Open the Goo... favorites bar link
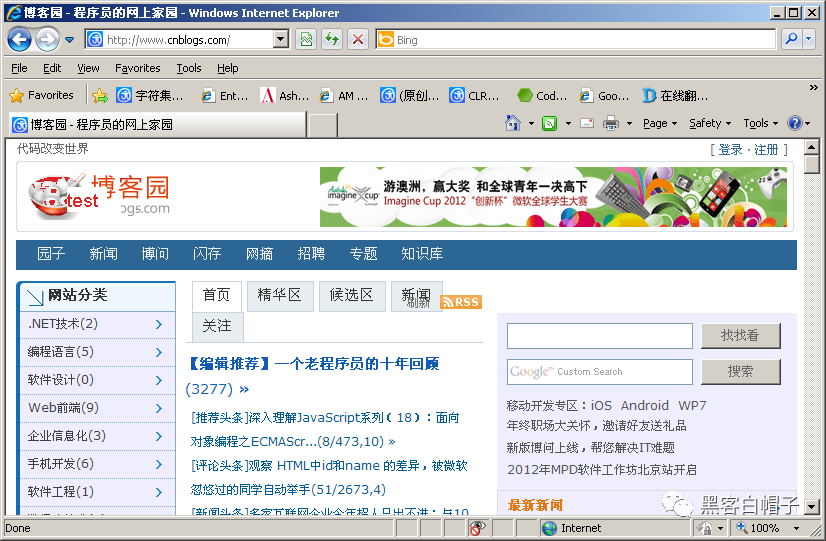The width and height of the screenshot is (826, 541). [x=604, y=95]
